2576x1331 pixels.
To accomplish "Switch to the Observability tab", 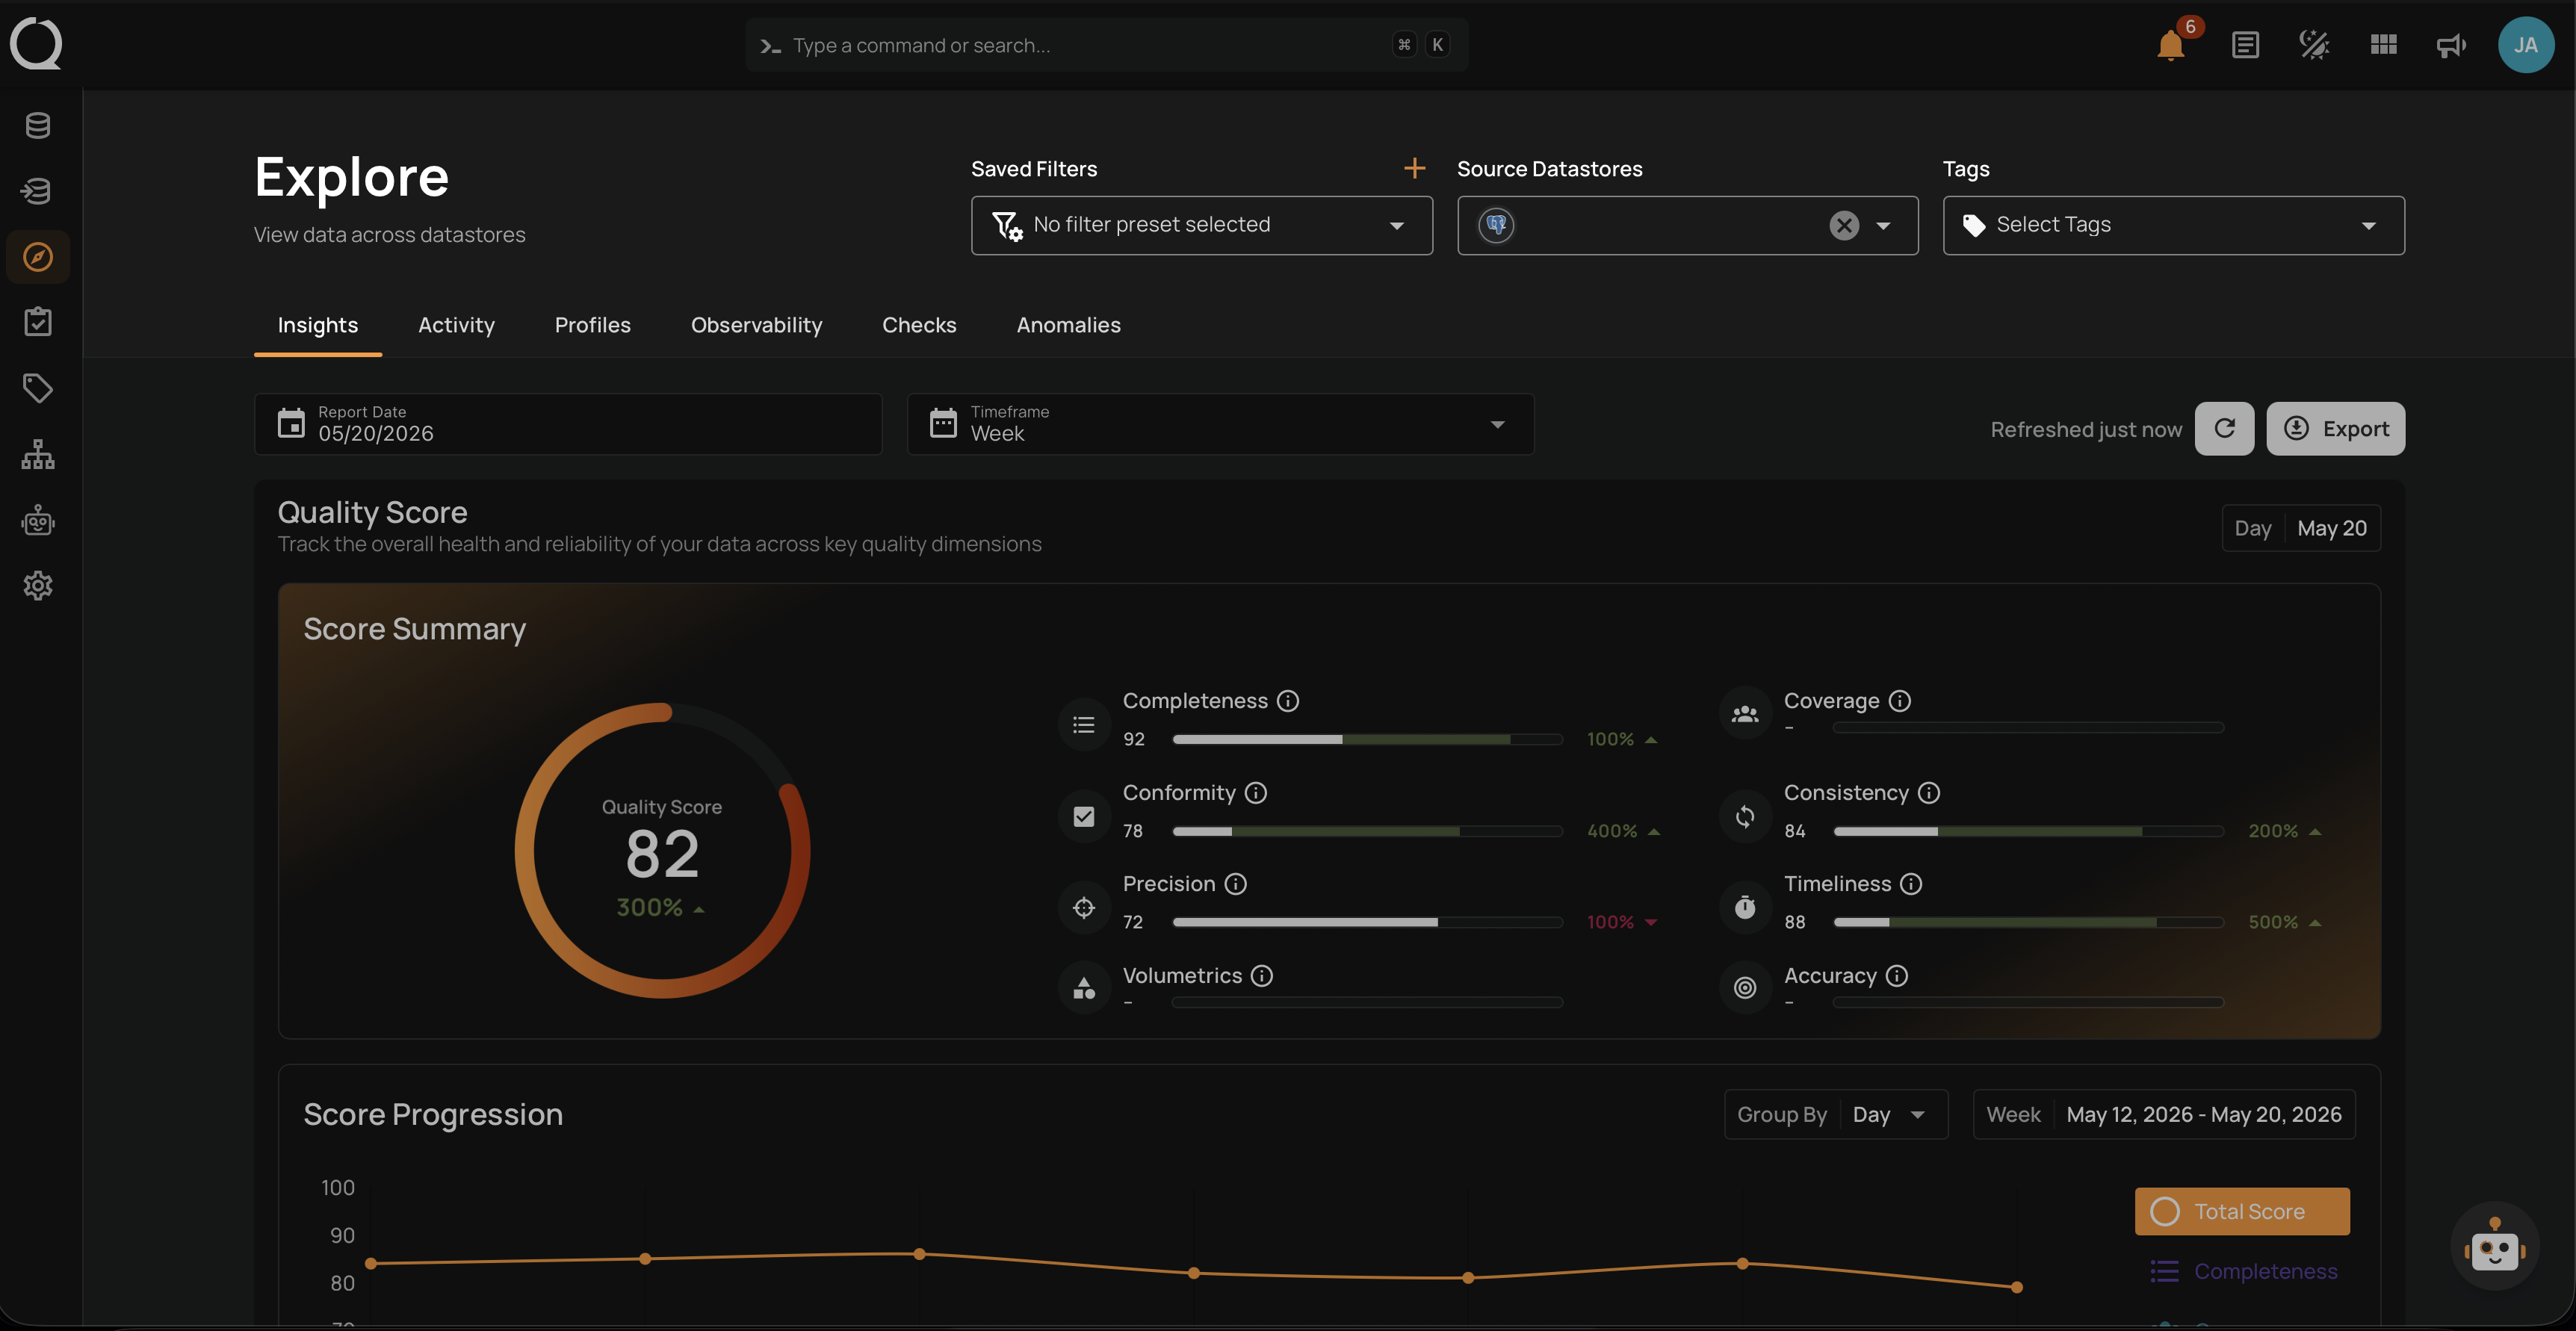I will click(756, 325).
